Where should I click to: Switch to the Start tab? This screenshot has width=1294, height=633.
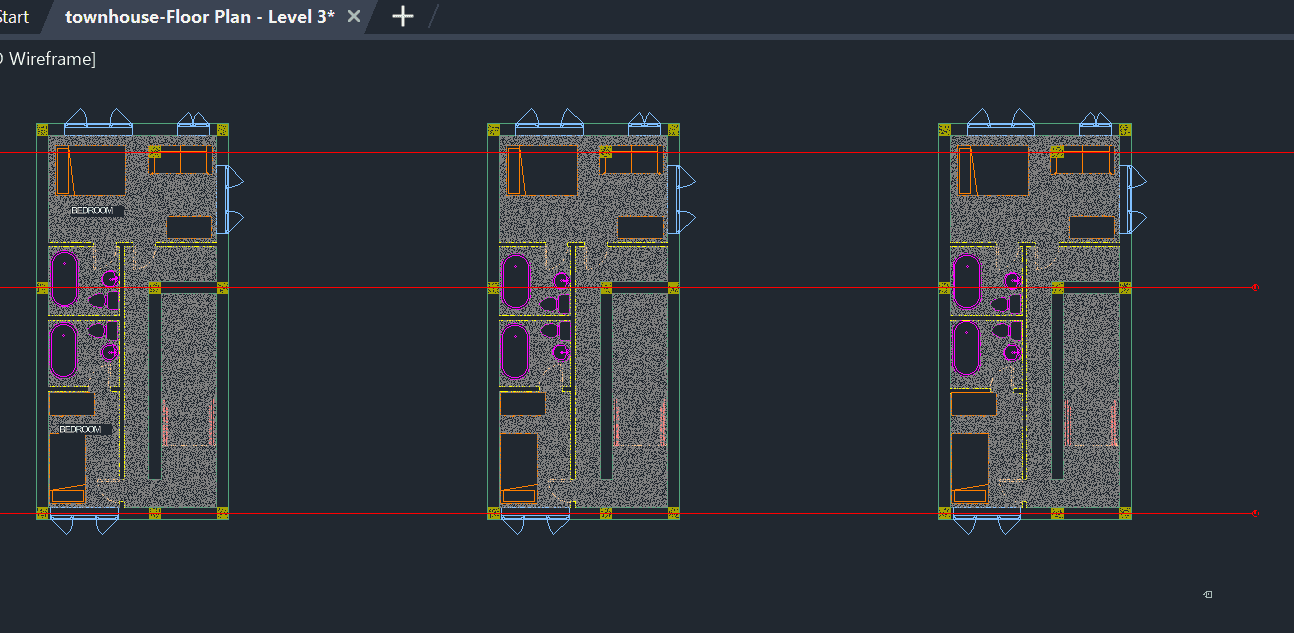pyautogui.click(x=14, y=17)
